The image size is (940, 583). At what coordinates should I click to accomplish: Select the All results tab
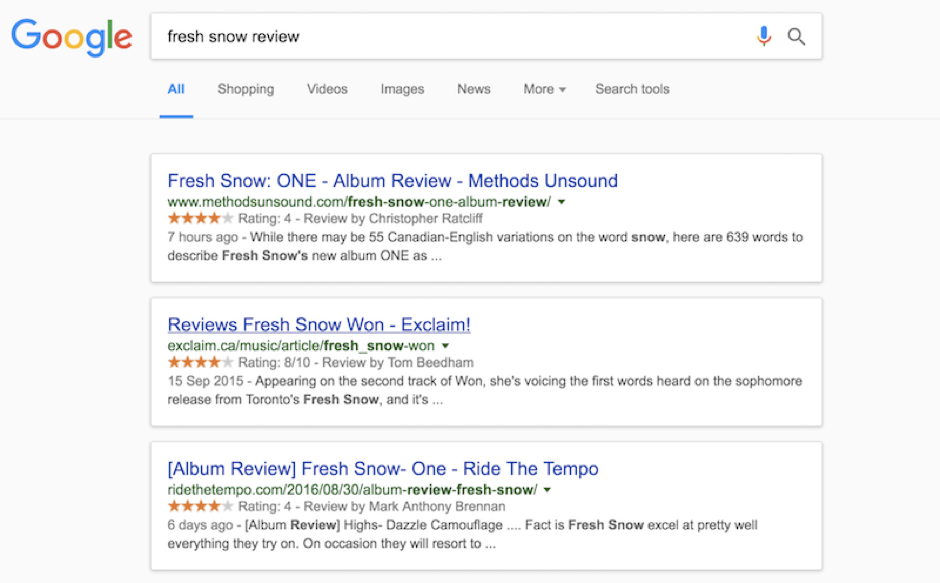(176, 89)
